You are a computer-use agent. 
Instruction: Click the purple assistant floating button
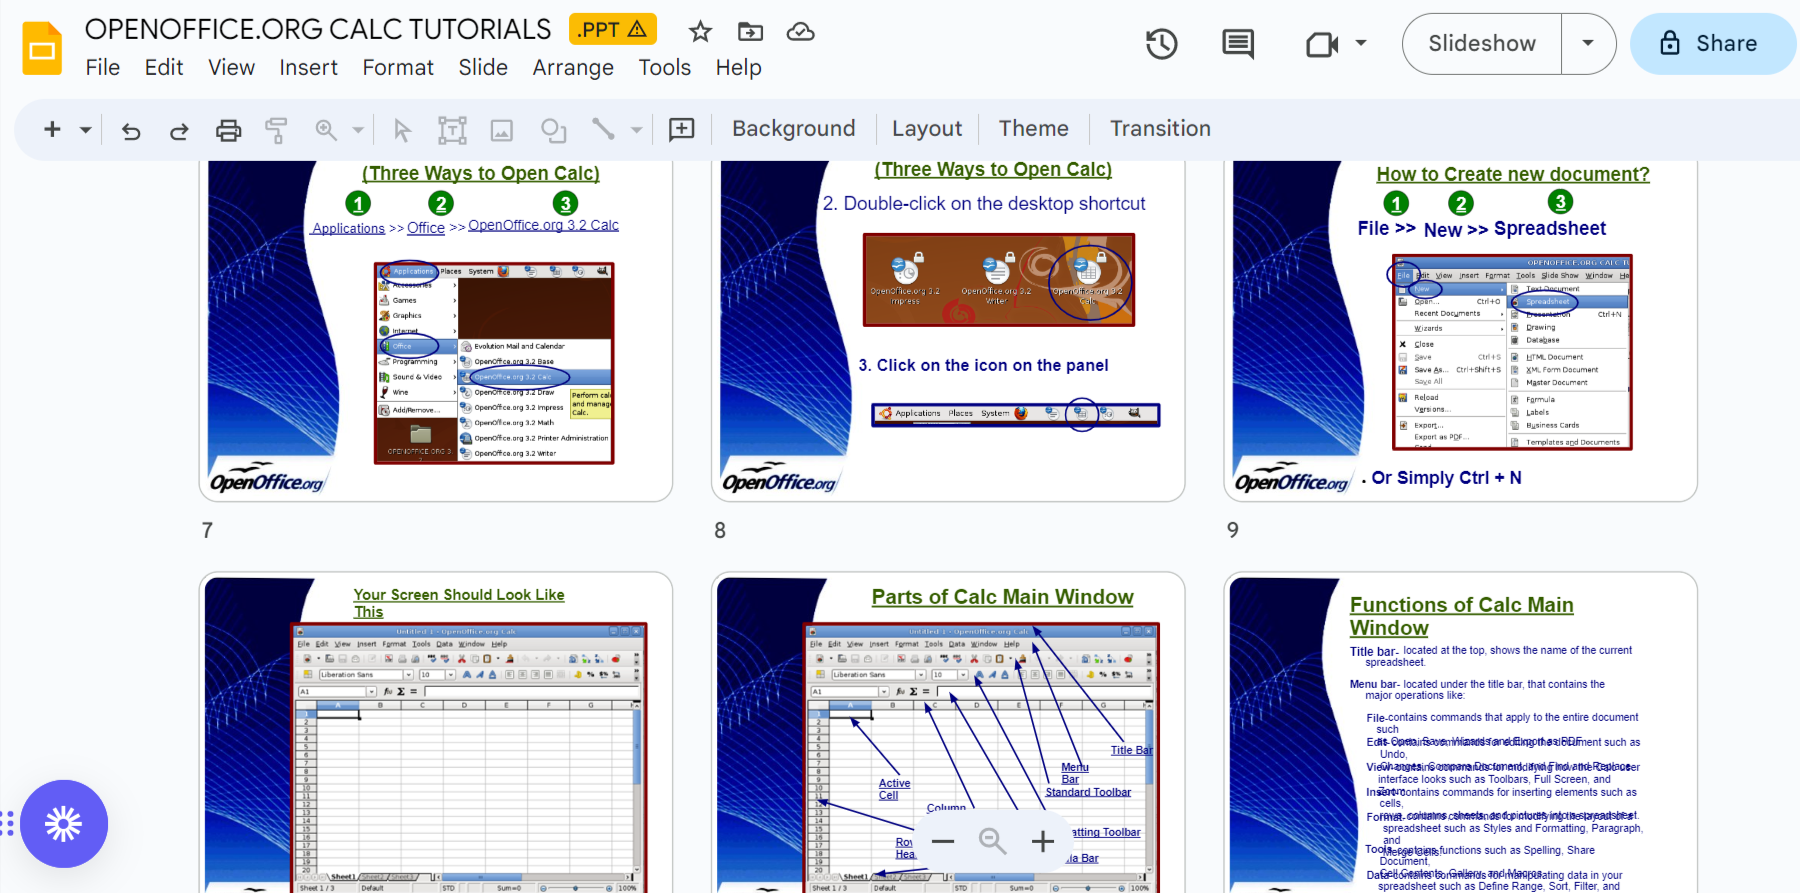[x=64, y=824]
